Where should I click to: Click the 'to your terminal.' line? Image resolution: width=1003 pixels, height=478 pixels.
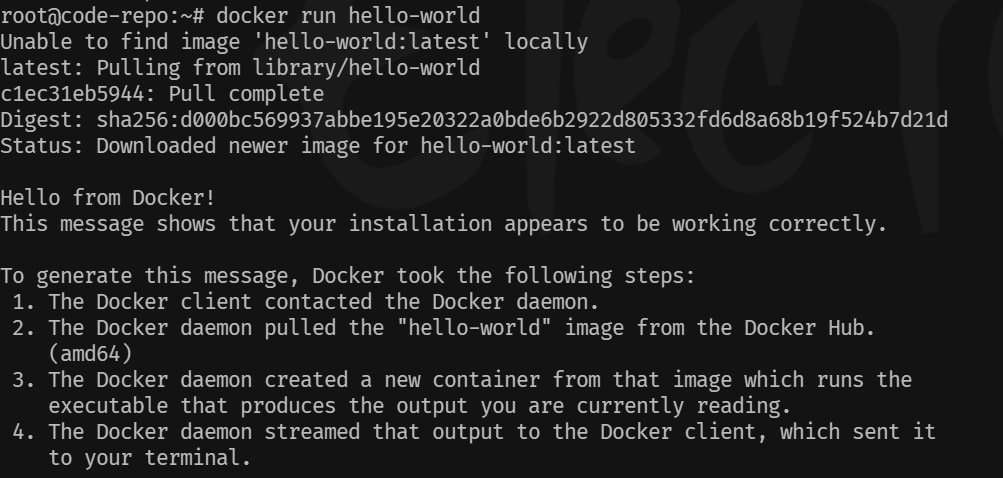[x=150, y=458]
